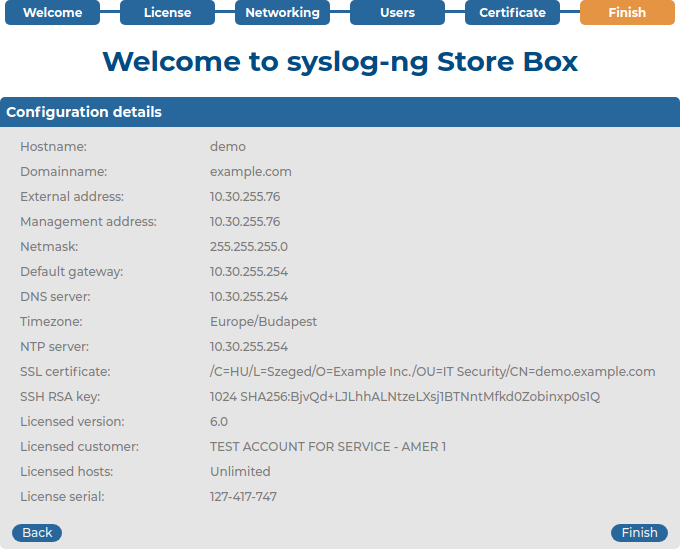Jump to the Certificate step
The image size is (680, 549).
(x=512, y=13)
